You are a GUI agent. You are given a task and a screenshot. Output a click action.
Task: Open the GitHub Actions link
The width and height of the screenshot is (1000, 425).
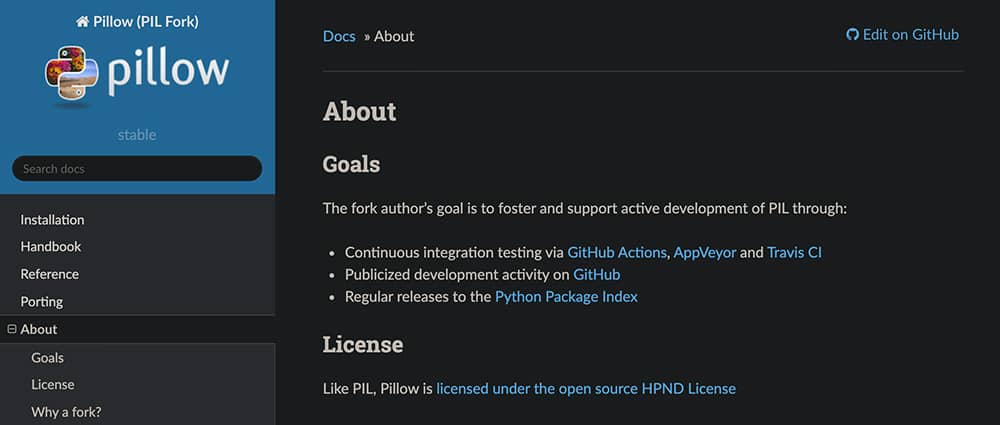point(617,253)
